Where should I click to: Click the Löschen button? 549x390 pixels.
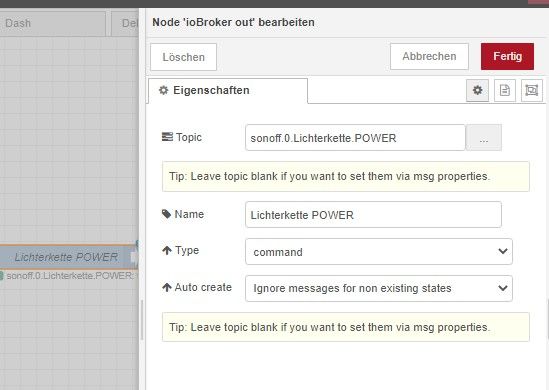coord(183,57)
